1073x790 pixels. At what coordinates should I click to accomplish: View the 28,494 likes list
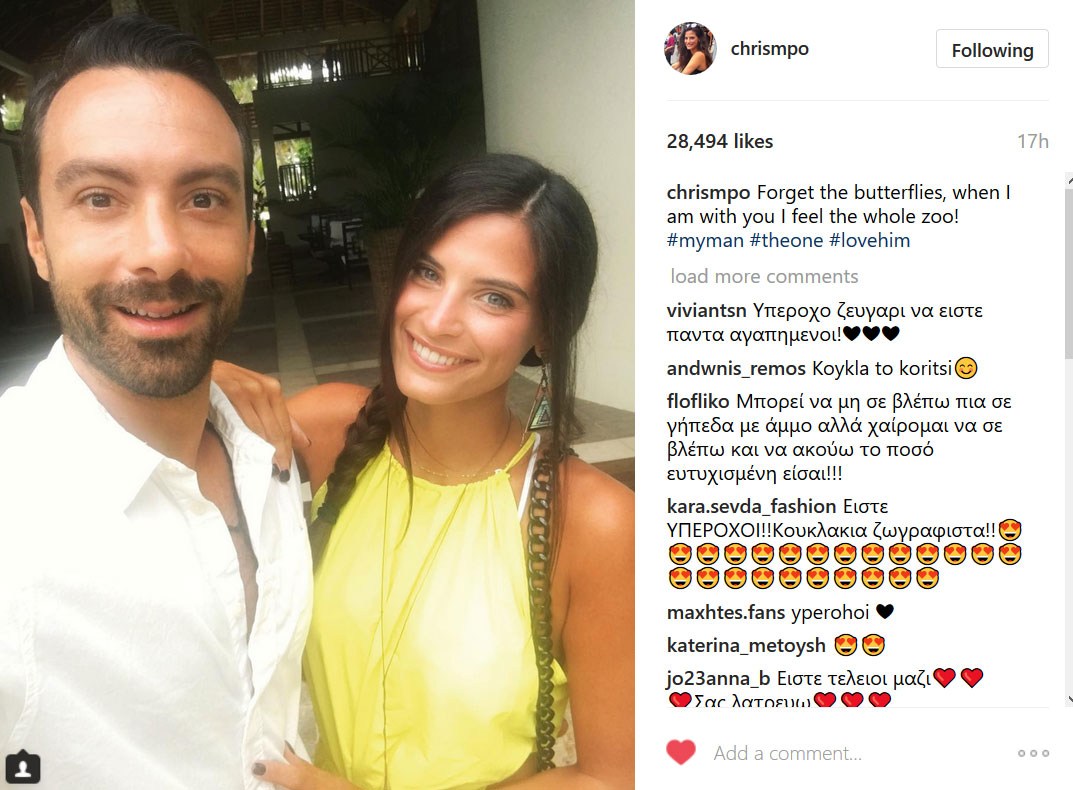coord(720,141)
